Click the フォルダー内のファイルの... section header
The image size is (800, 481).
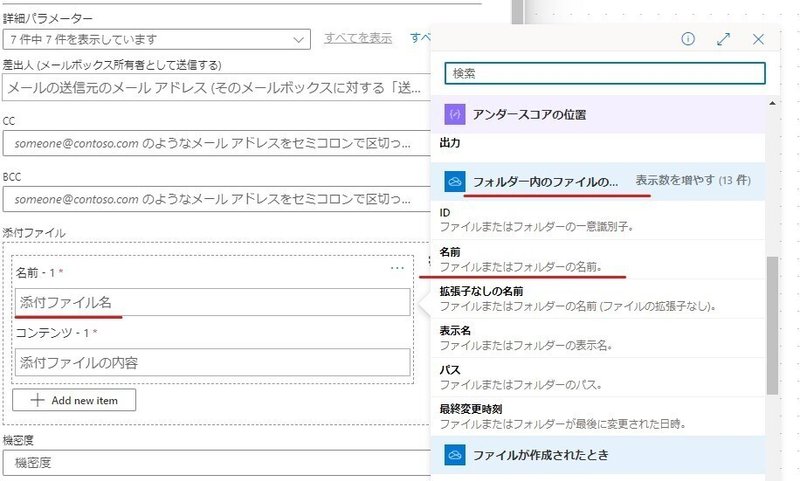coord(598,182)
